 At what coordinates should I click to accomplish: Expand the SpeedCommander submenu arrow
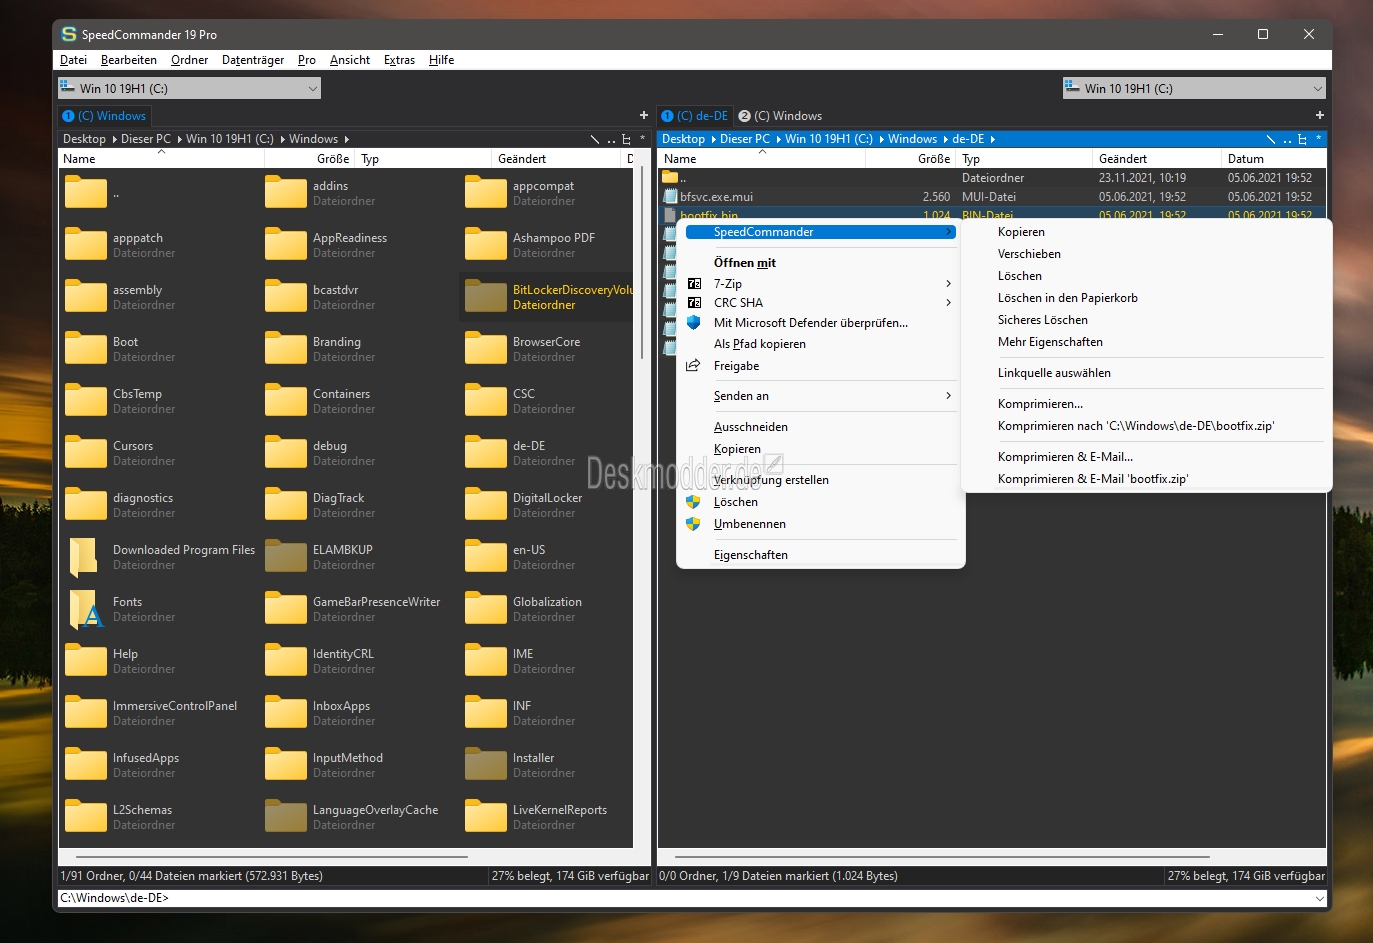[948, 232]
